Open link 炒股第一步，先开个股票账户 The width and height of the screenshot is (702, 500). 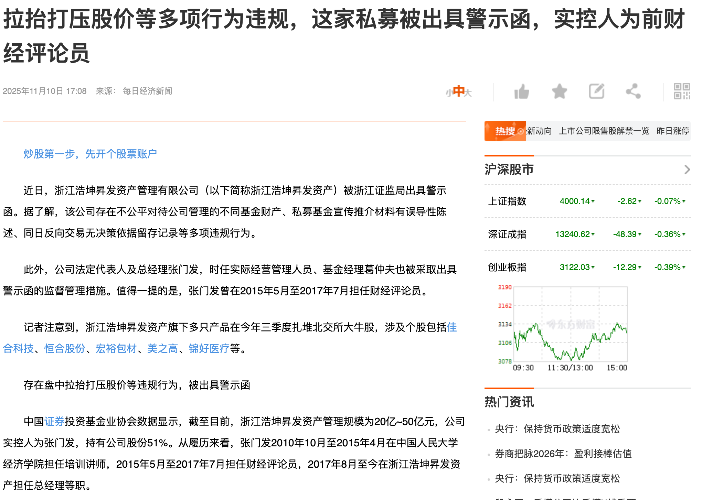90,154
